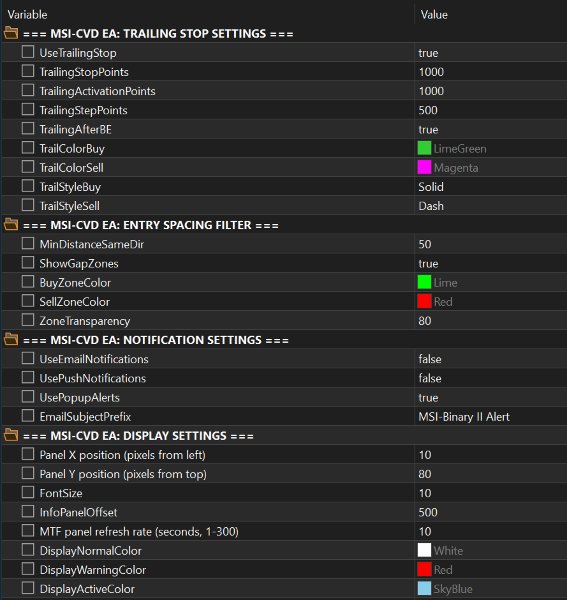This screenshot has width=567, height=600.
Task: Edit the TrailingStopPoints value 1000
Action: point(490,72)
